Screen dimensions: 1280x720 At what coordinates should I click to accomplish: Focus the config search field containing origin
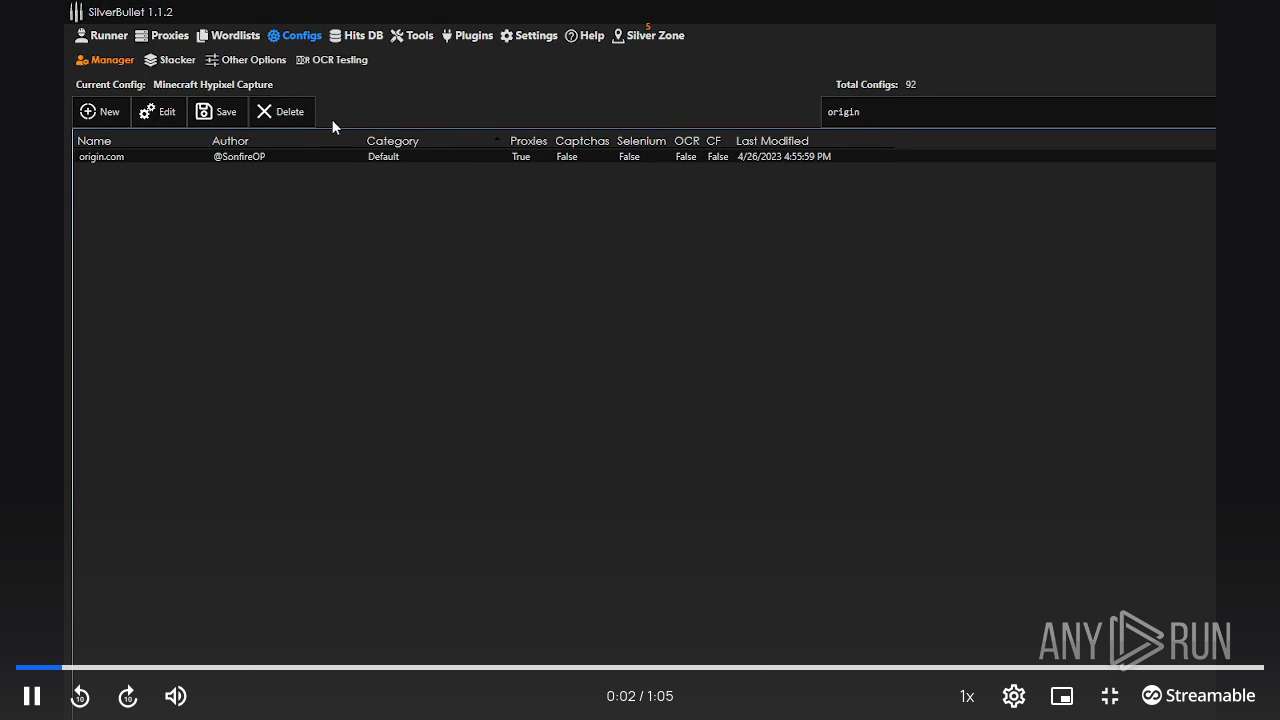click(x=1018, y=112)
